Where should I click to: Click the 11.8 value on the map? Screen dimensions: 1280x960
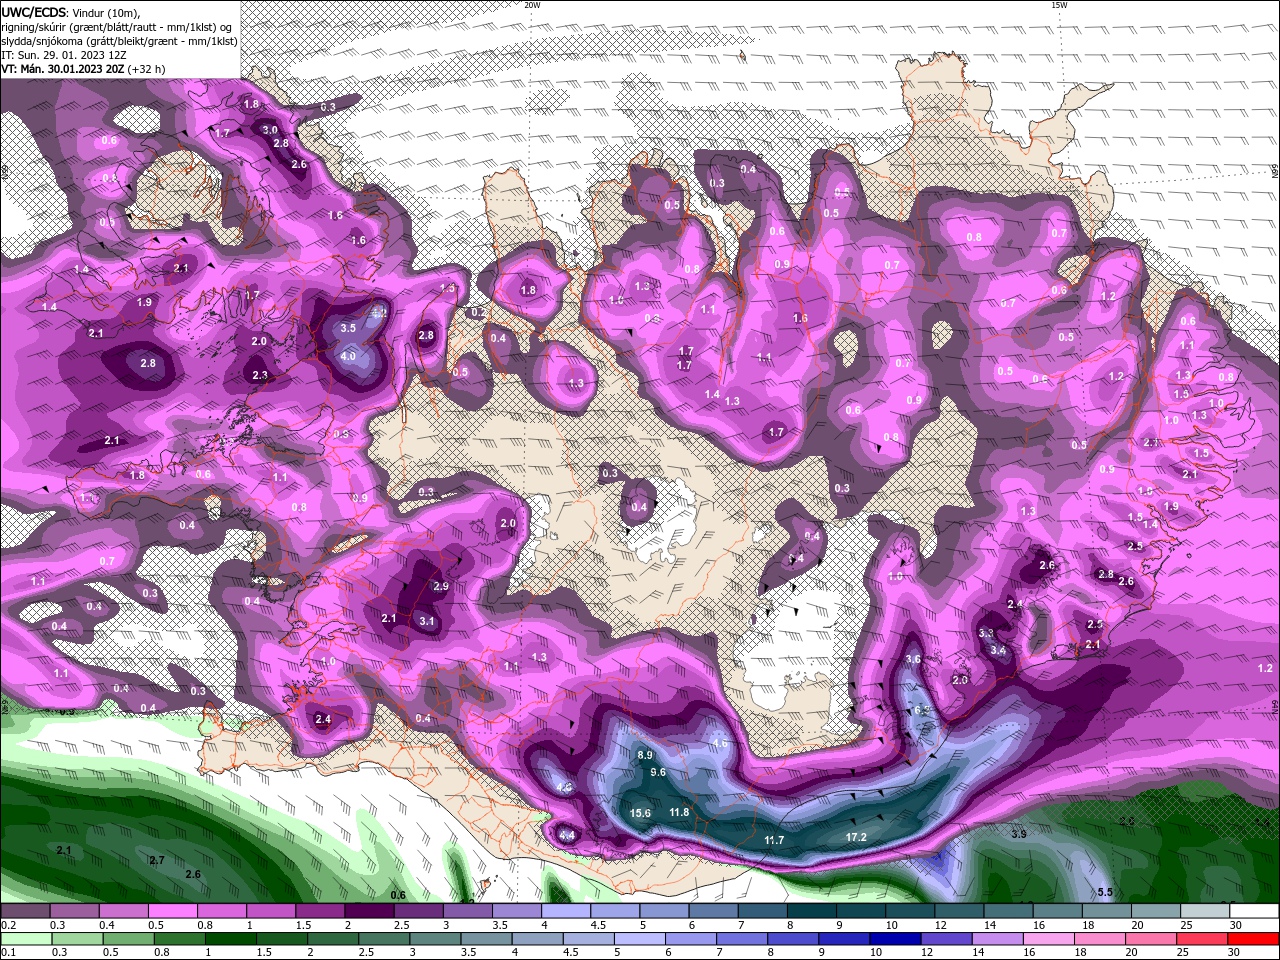coord(679,812)
